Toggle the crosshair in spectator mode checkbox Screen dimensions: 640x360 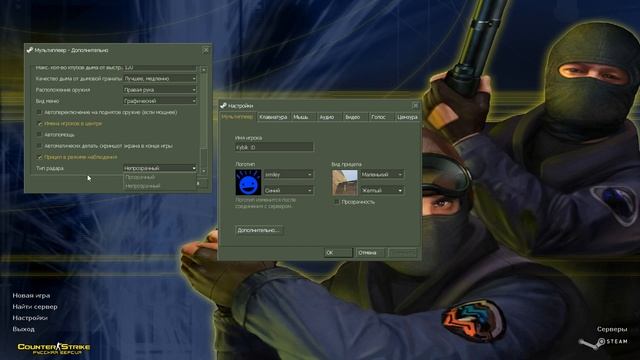click(x=39, y=157)
